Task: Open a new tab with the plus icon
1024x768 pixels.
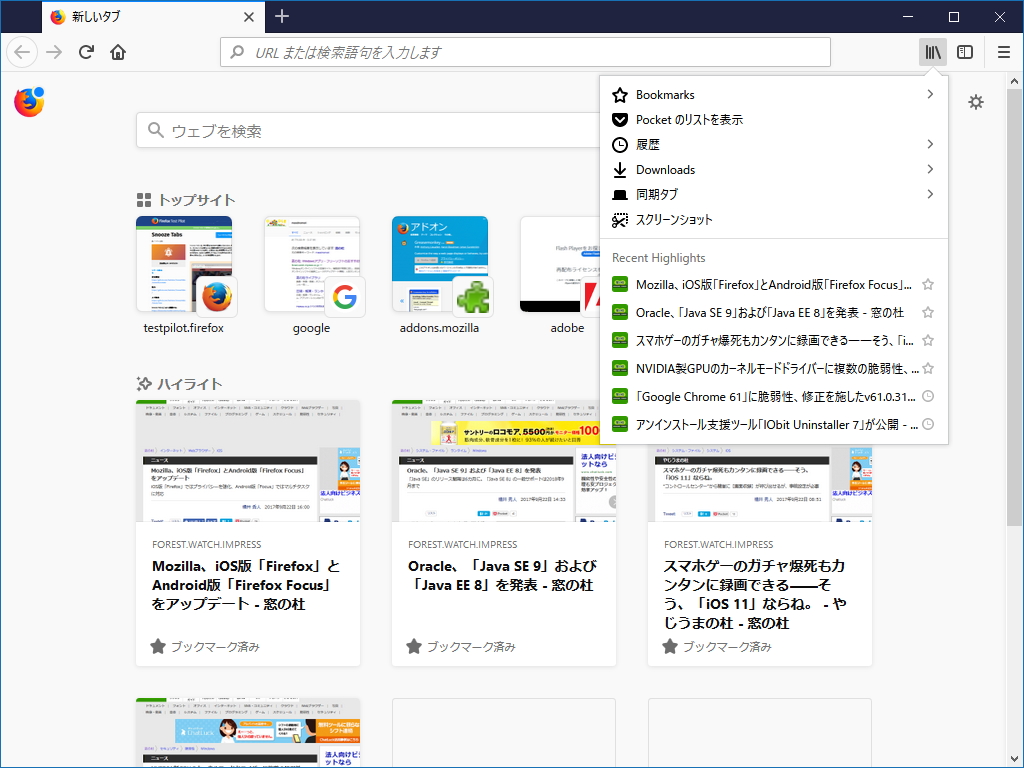Action: pyautogui.click(x=281, y=16)
